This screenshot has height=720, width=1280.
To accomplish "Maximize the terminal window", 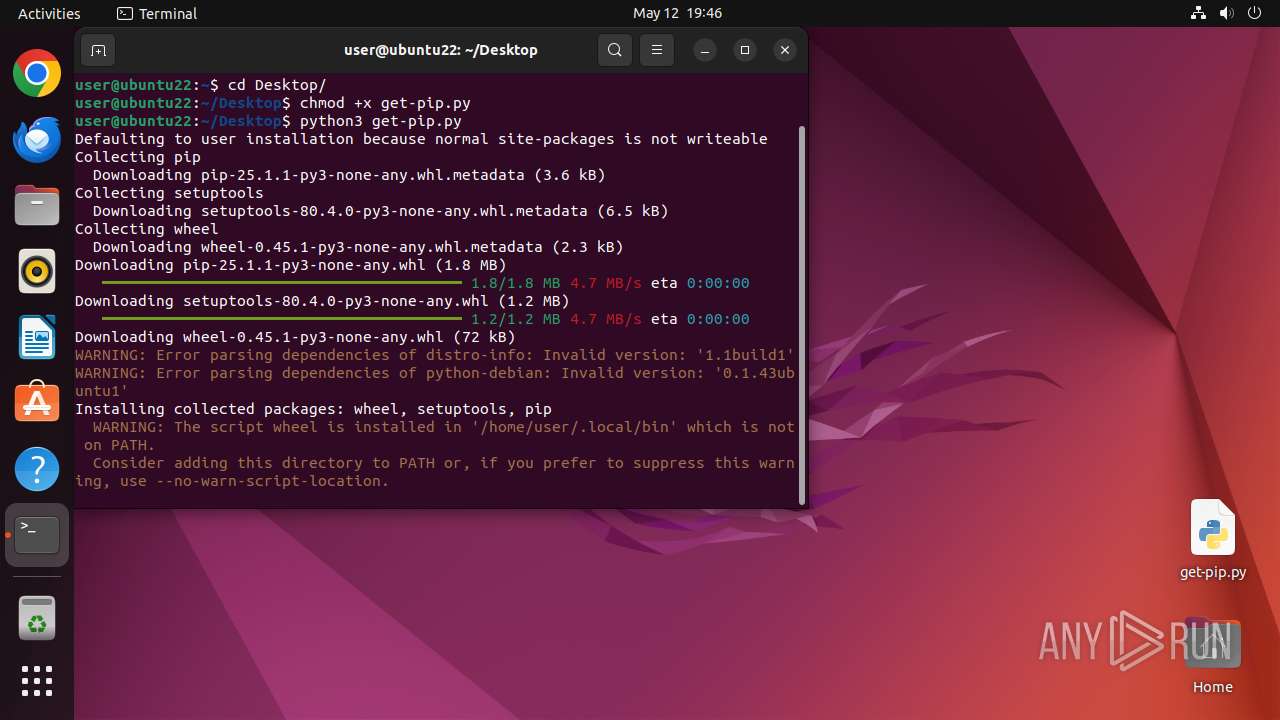I will (x=745, y=50).
